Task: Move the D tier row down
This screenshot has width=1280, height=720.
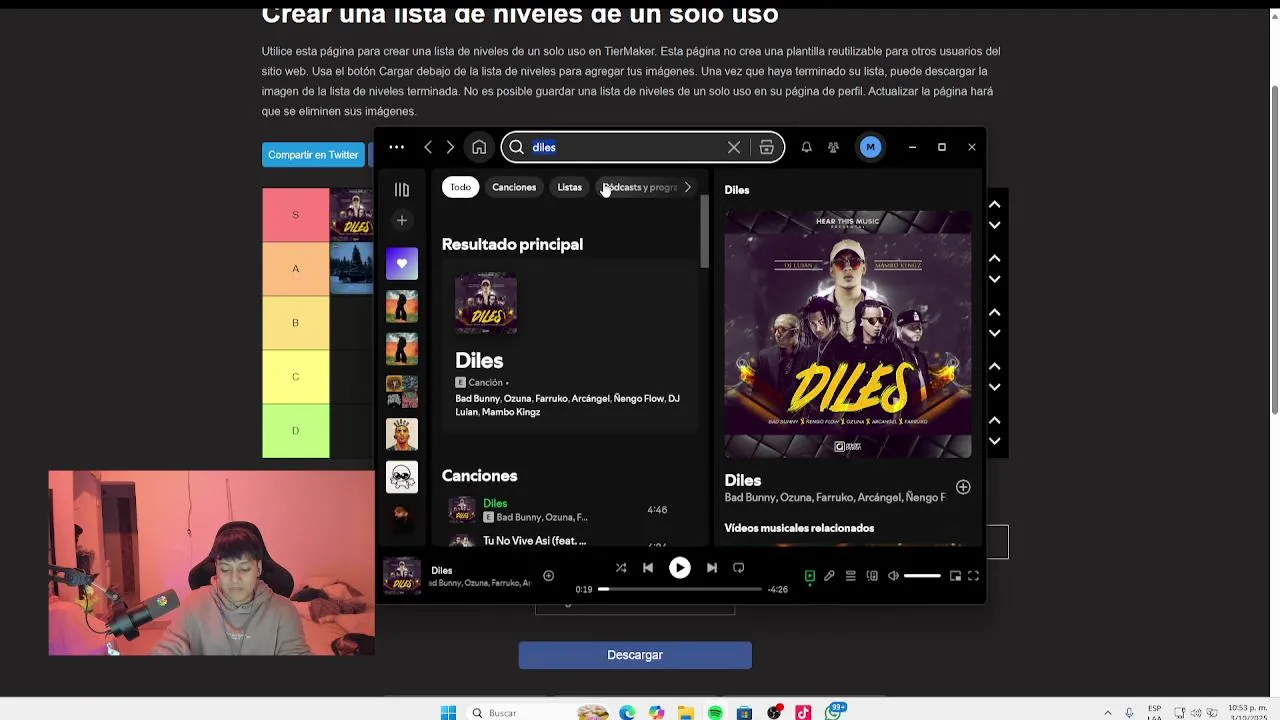Action: click(x=994, y=441)
